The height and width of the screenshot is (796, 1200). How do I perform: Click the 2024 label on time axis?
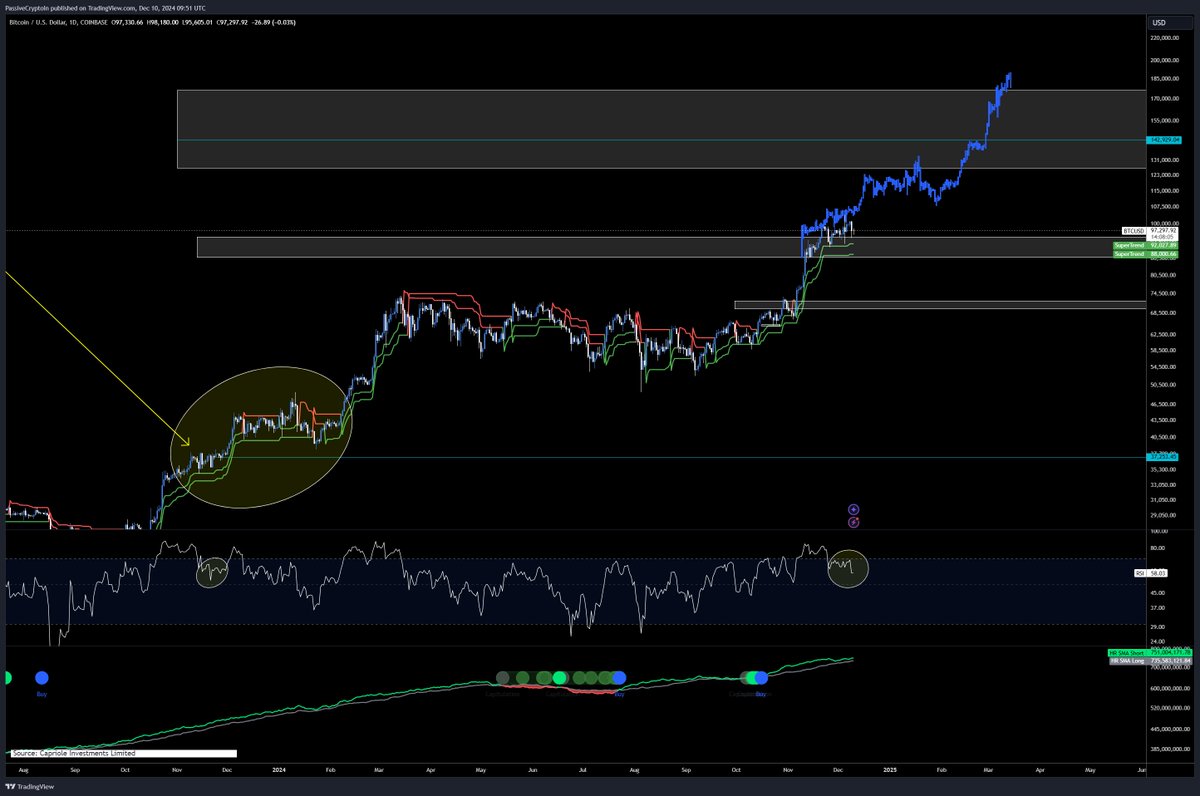(279, 770)
